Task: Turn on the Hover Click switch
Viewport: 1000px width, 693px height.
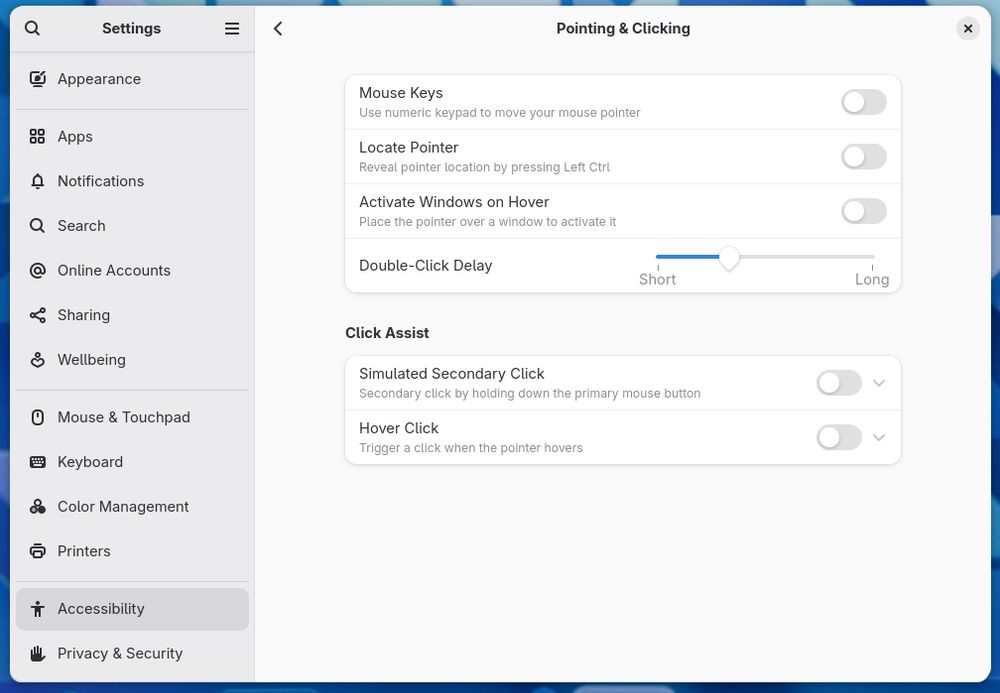Action: (839, 437)
